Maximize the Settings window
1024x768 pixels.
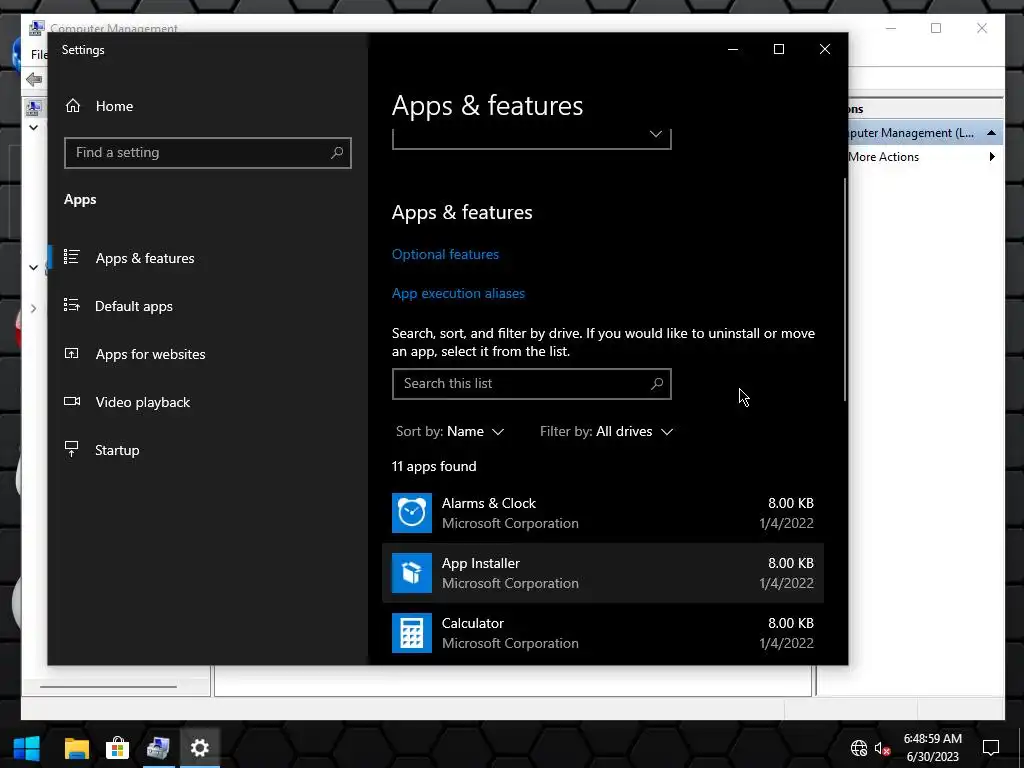[x=778, y=50]
